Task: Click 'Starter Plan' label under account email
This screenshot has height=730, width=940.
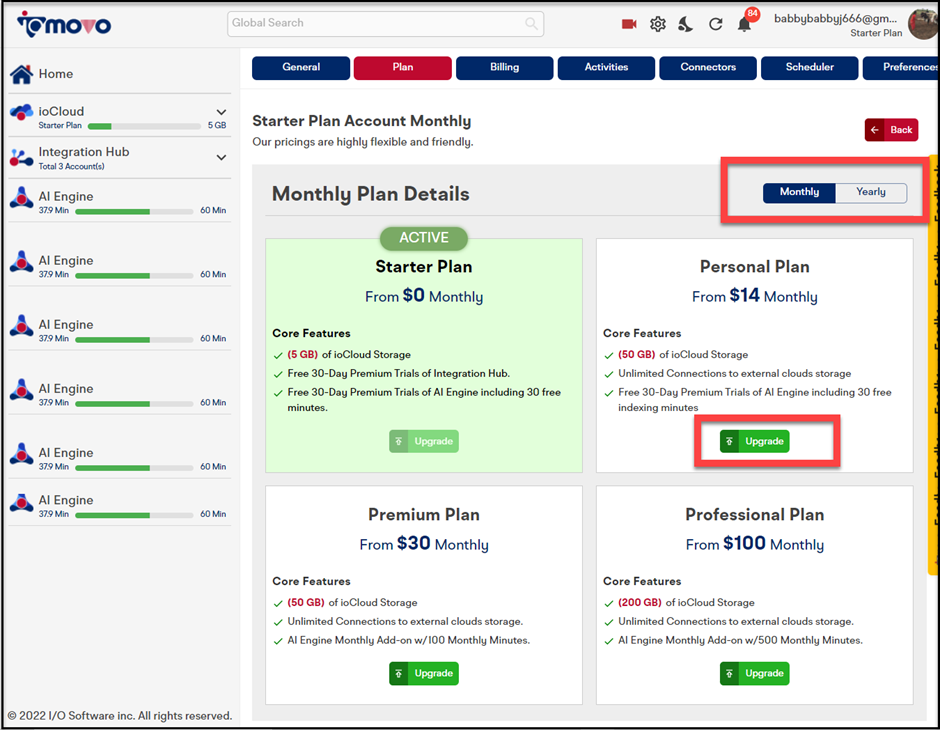Action: tap(876, 34)
